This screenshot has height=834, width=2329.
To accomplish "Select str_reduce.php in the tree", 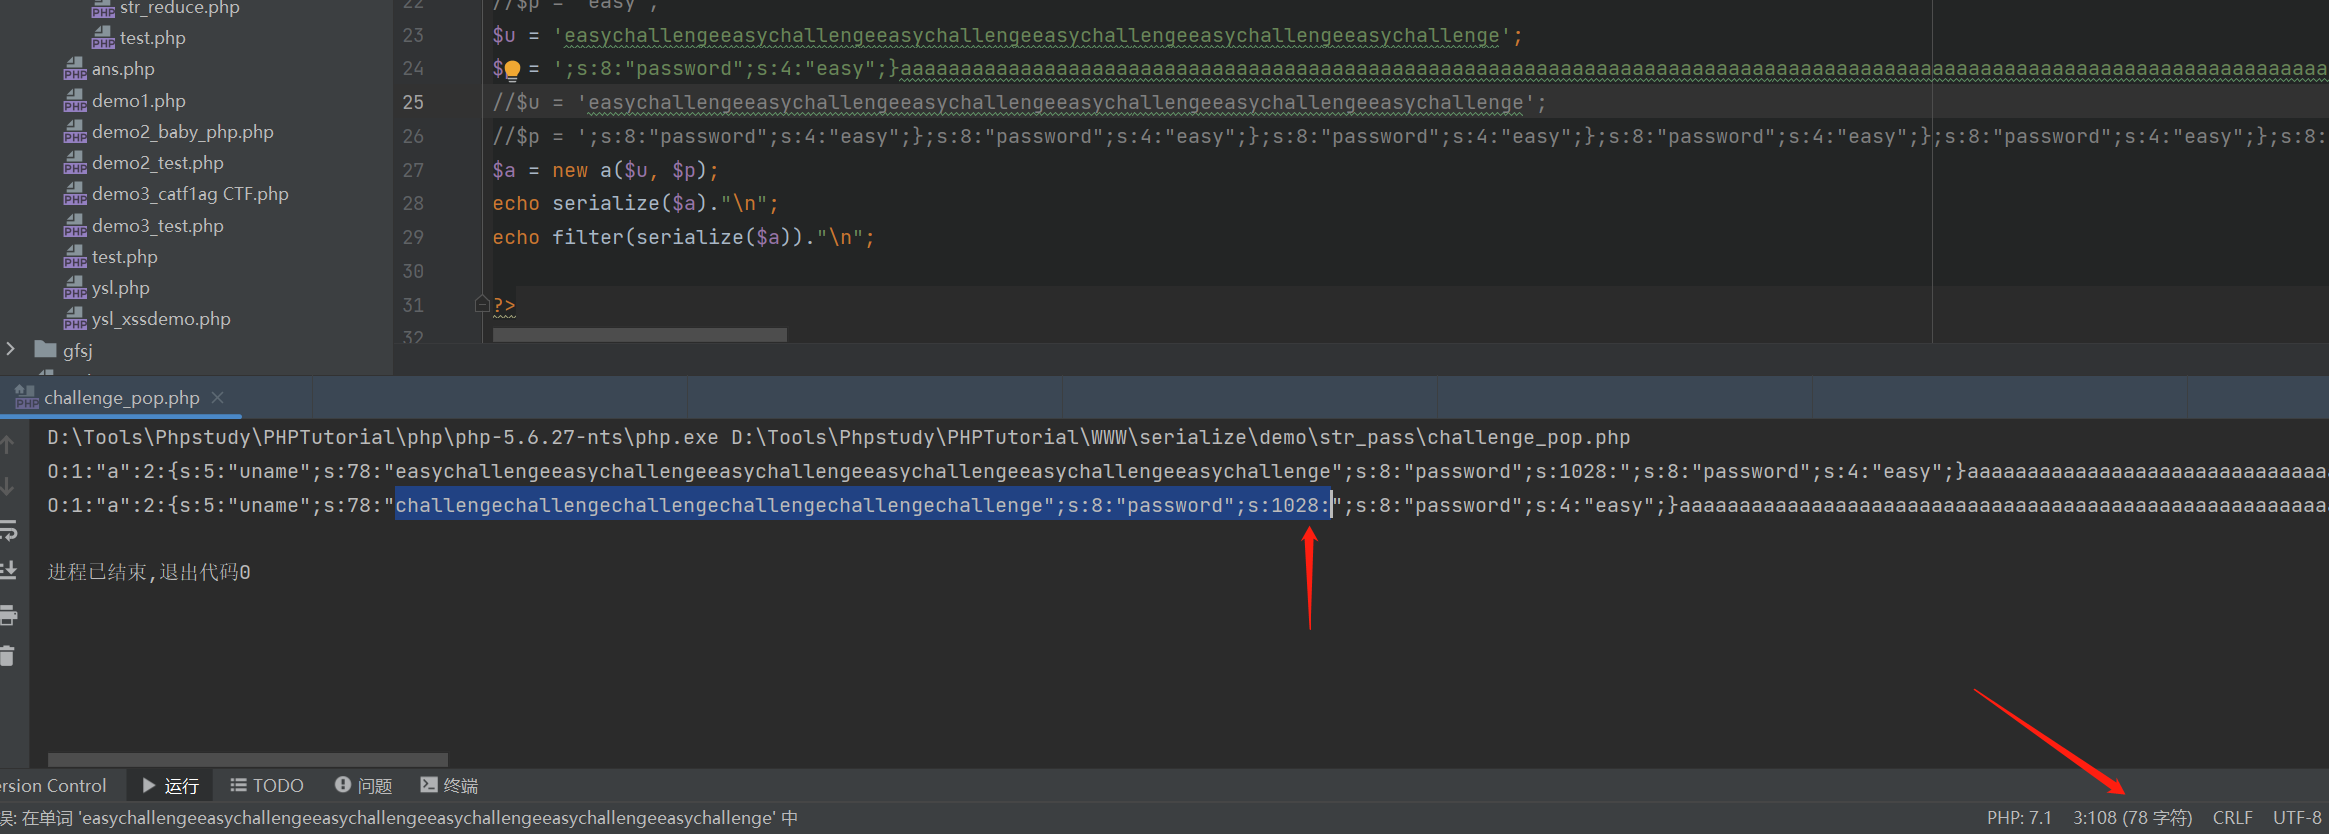I will [180, 8].
